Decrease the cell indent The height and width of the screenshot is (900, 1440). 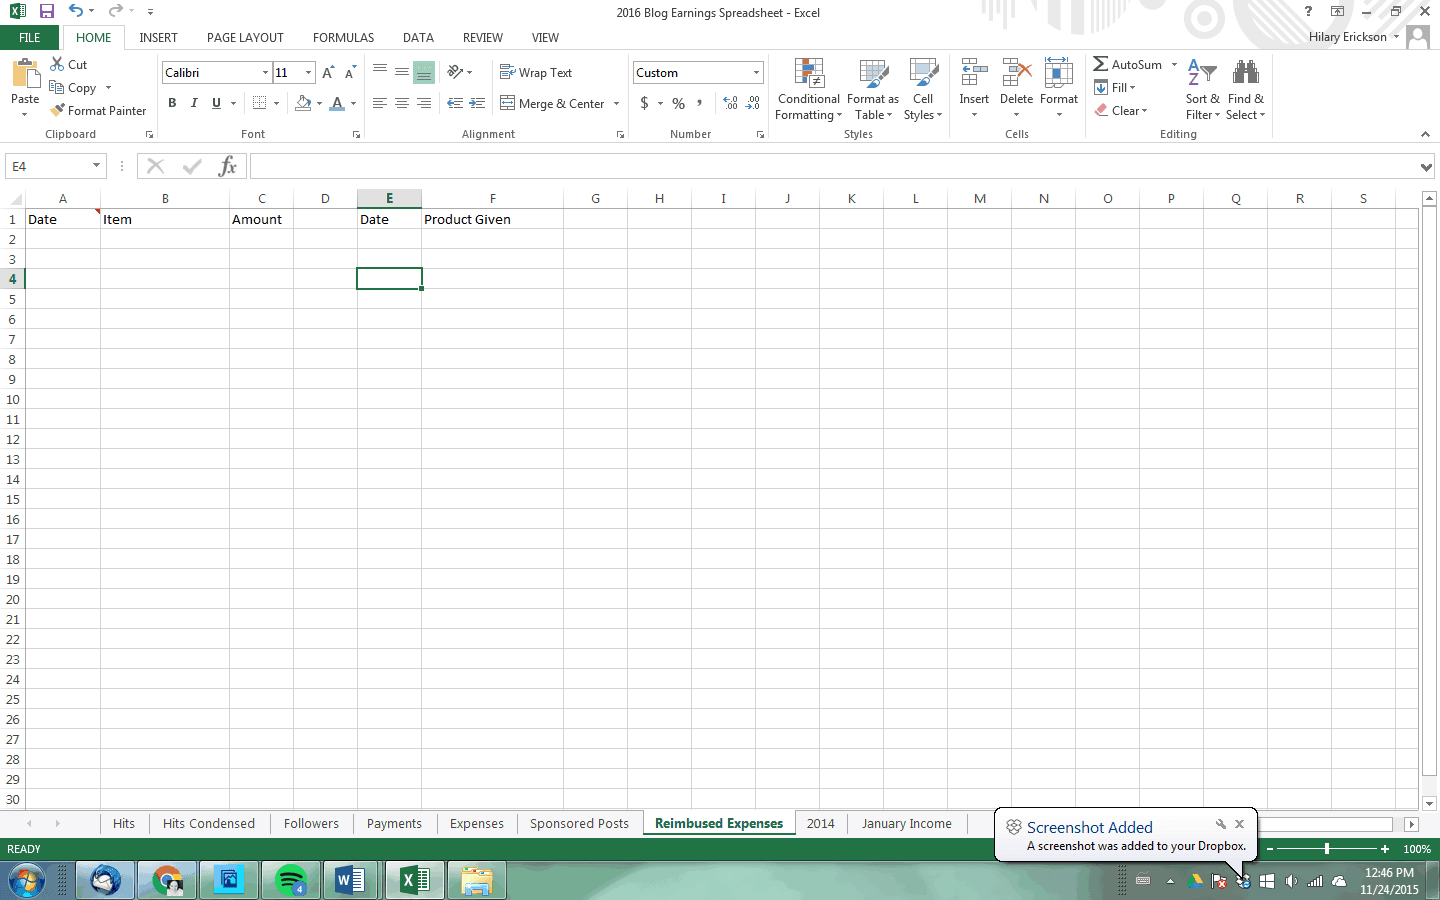pyautogui.click(x=455, y=103)
